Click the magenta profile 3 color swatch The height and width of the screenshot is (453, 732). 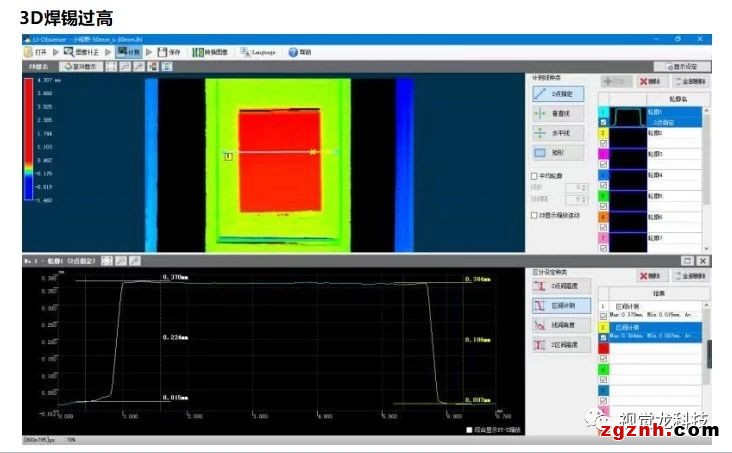(603, 153)
